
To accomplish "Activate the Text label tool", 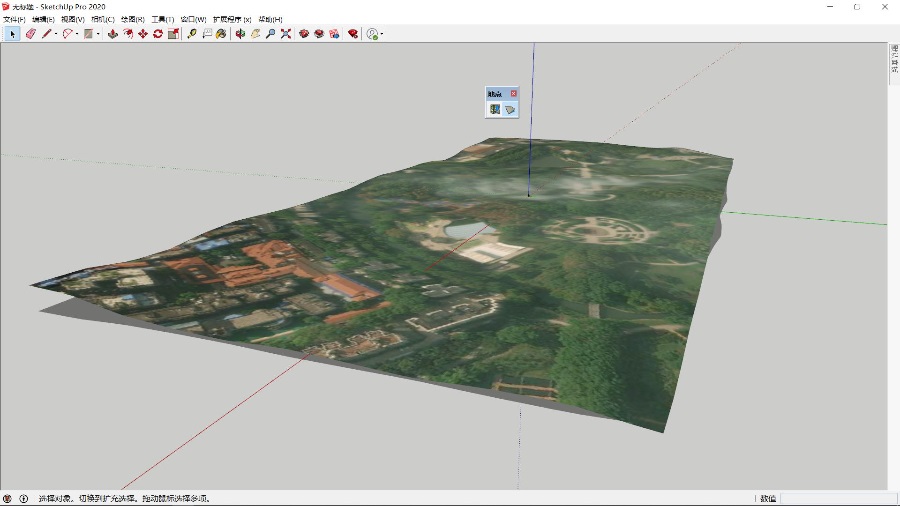I will [x=207, y=34].
